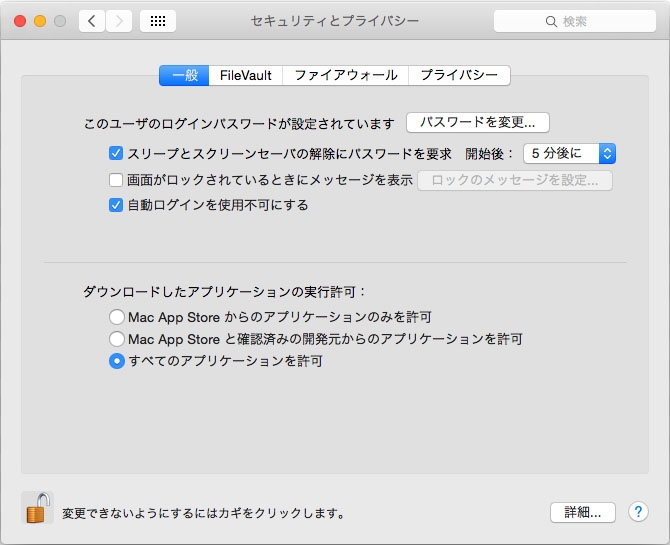This screenshot has height=545, width=670.
Task: Select Mac App Store と確認済みの開発元 radio option
Action: (x=117, y=339)
